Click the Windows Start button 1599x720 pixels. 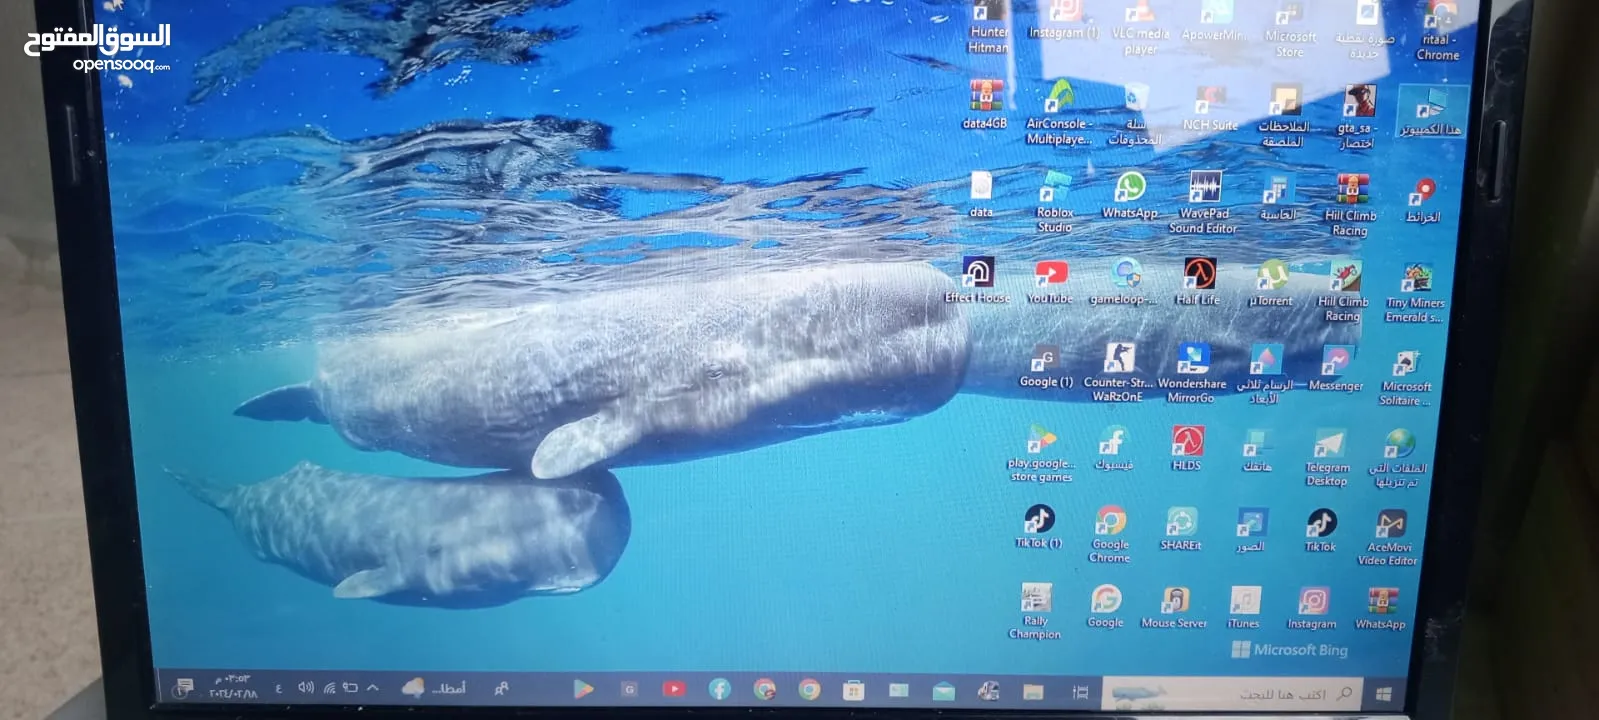(x=1384, y=693)
